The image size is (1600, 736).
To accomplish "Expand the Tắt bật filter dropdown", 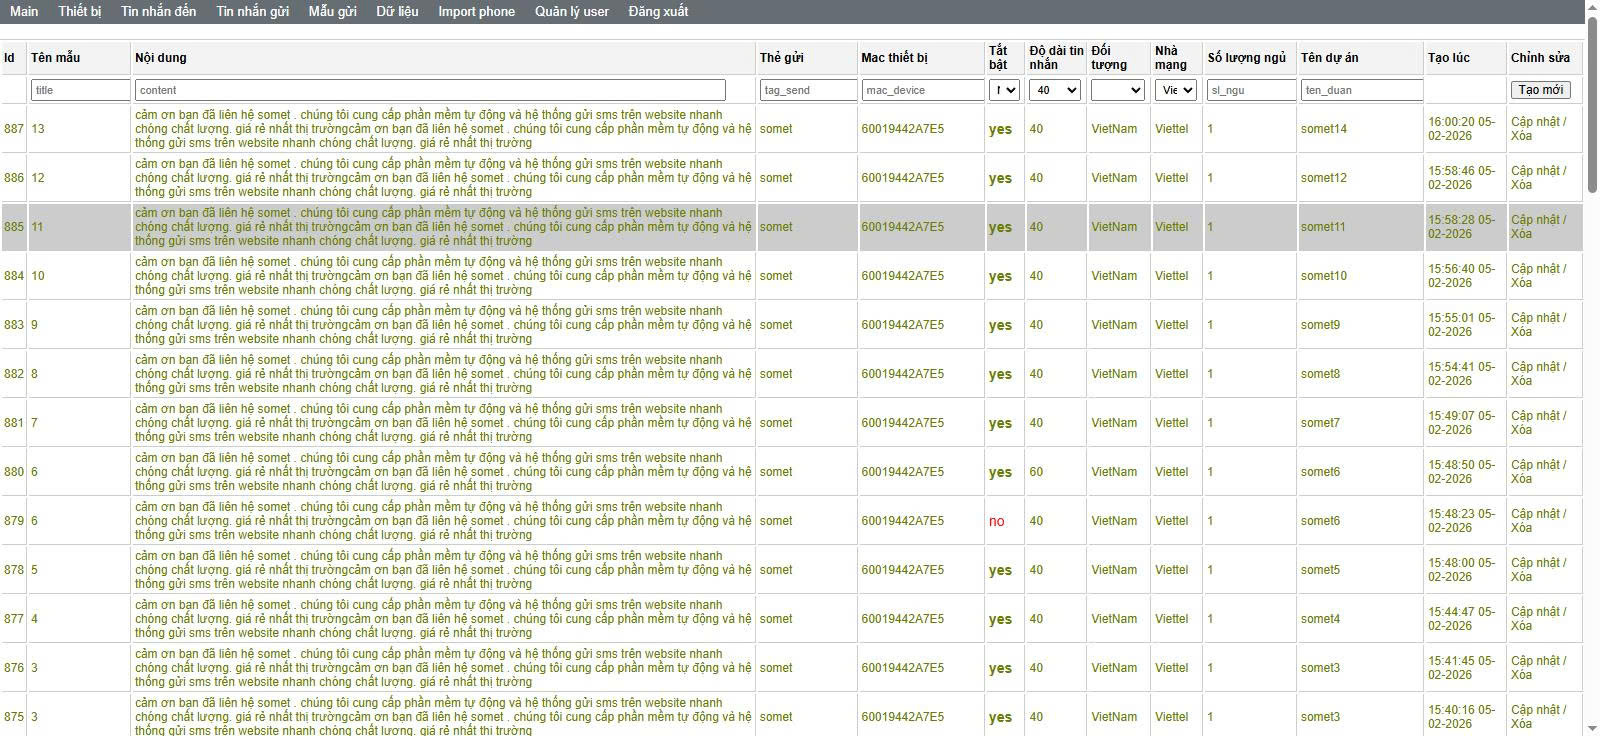I will pos(1004,90).
